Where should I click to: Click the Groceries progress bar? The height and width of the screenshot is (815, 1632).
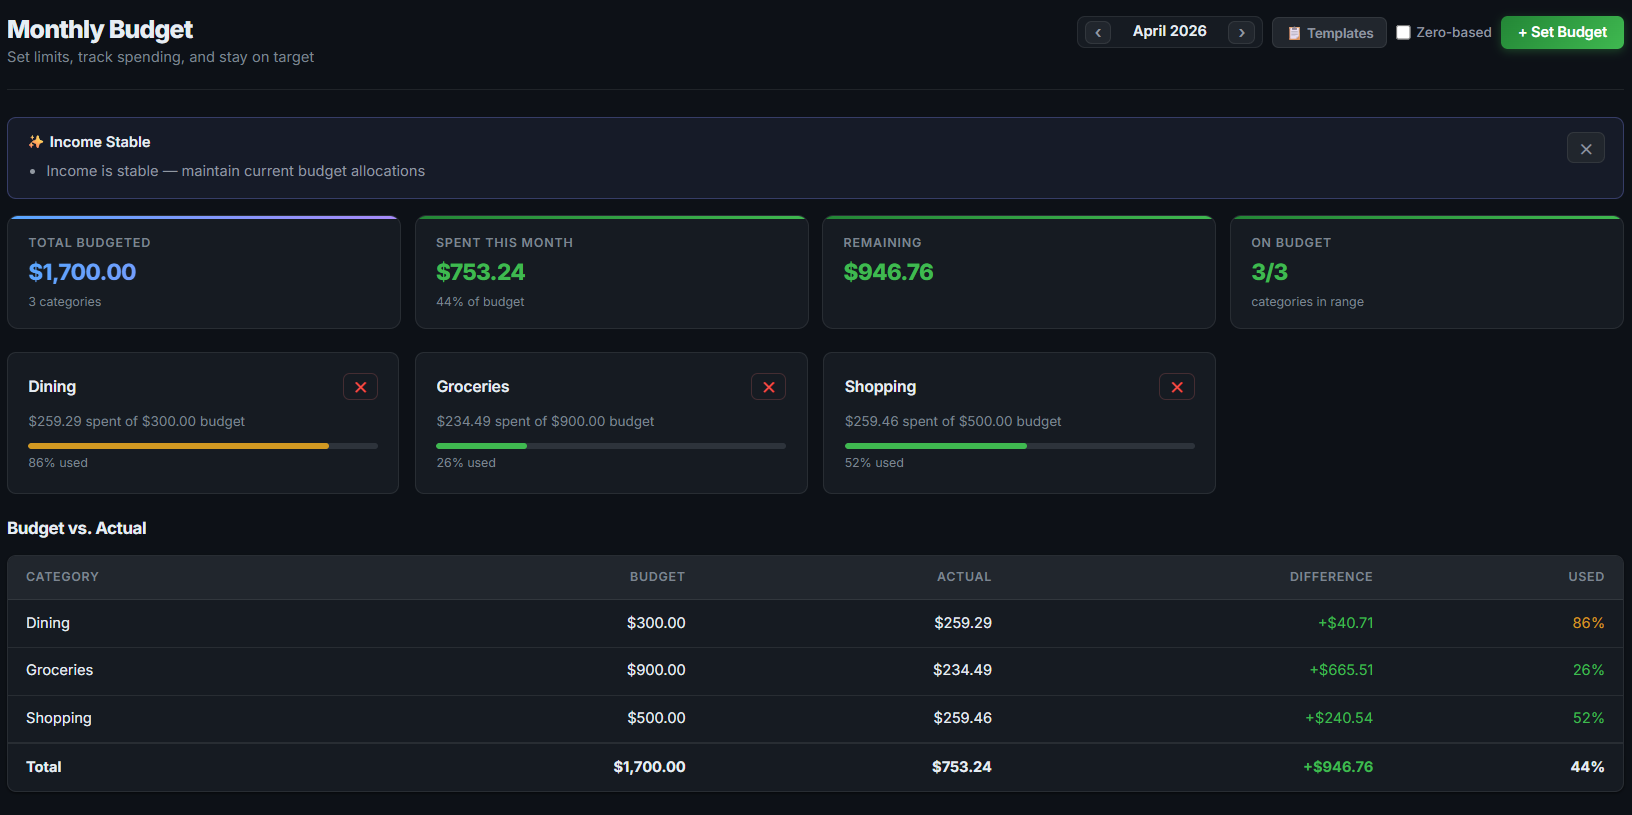click(x=611, y=446)
